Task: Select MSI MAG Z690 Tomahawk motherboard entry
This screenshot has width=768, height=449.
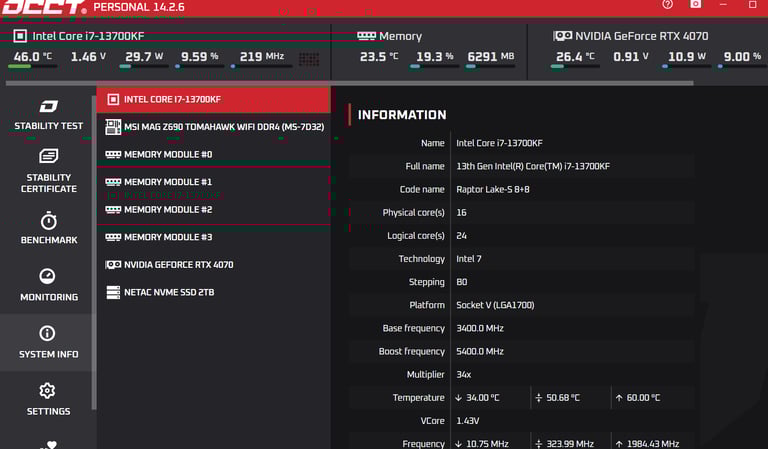Action: pyautogui.click(x=214, y=127)
